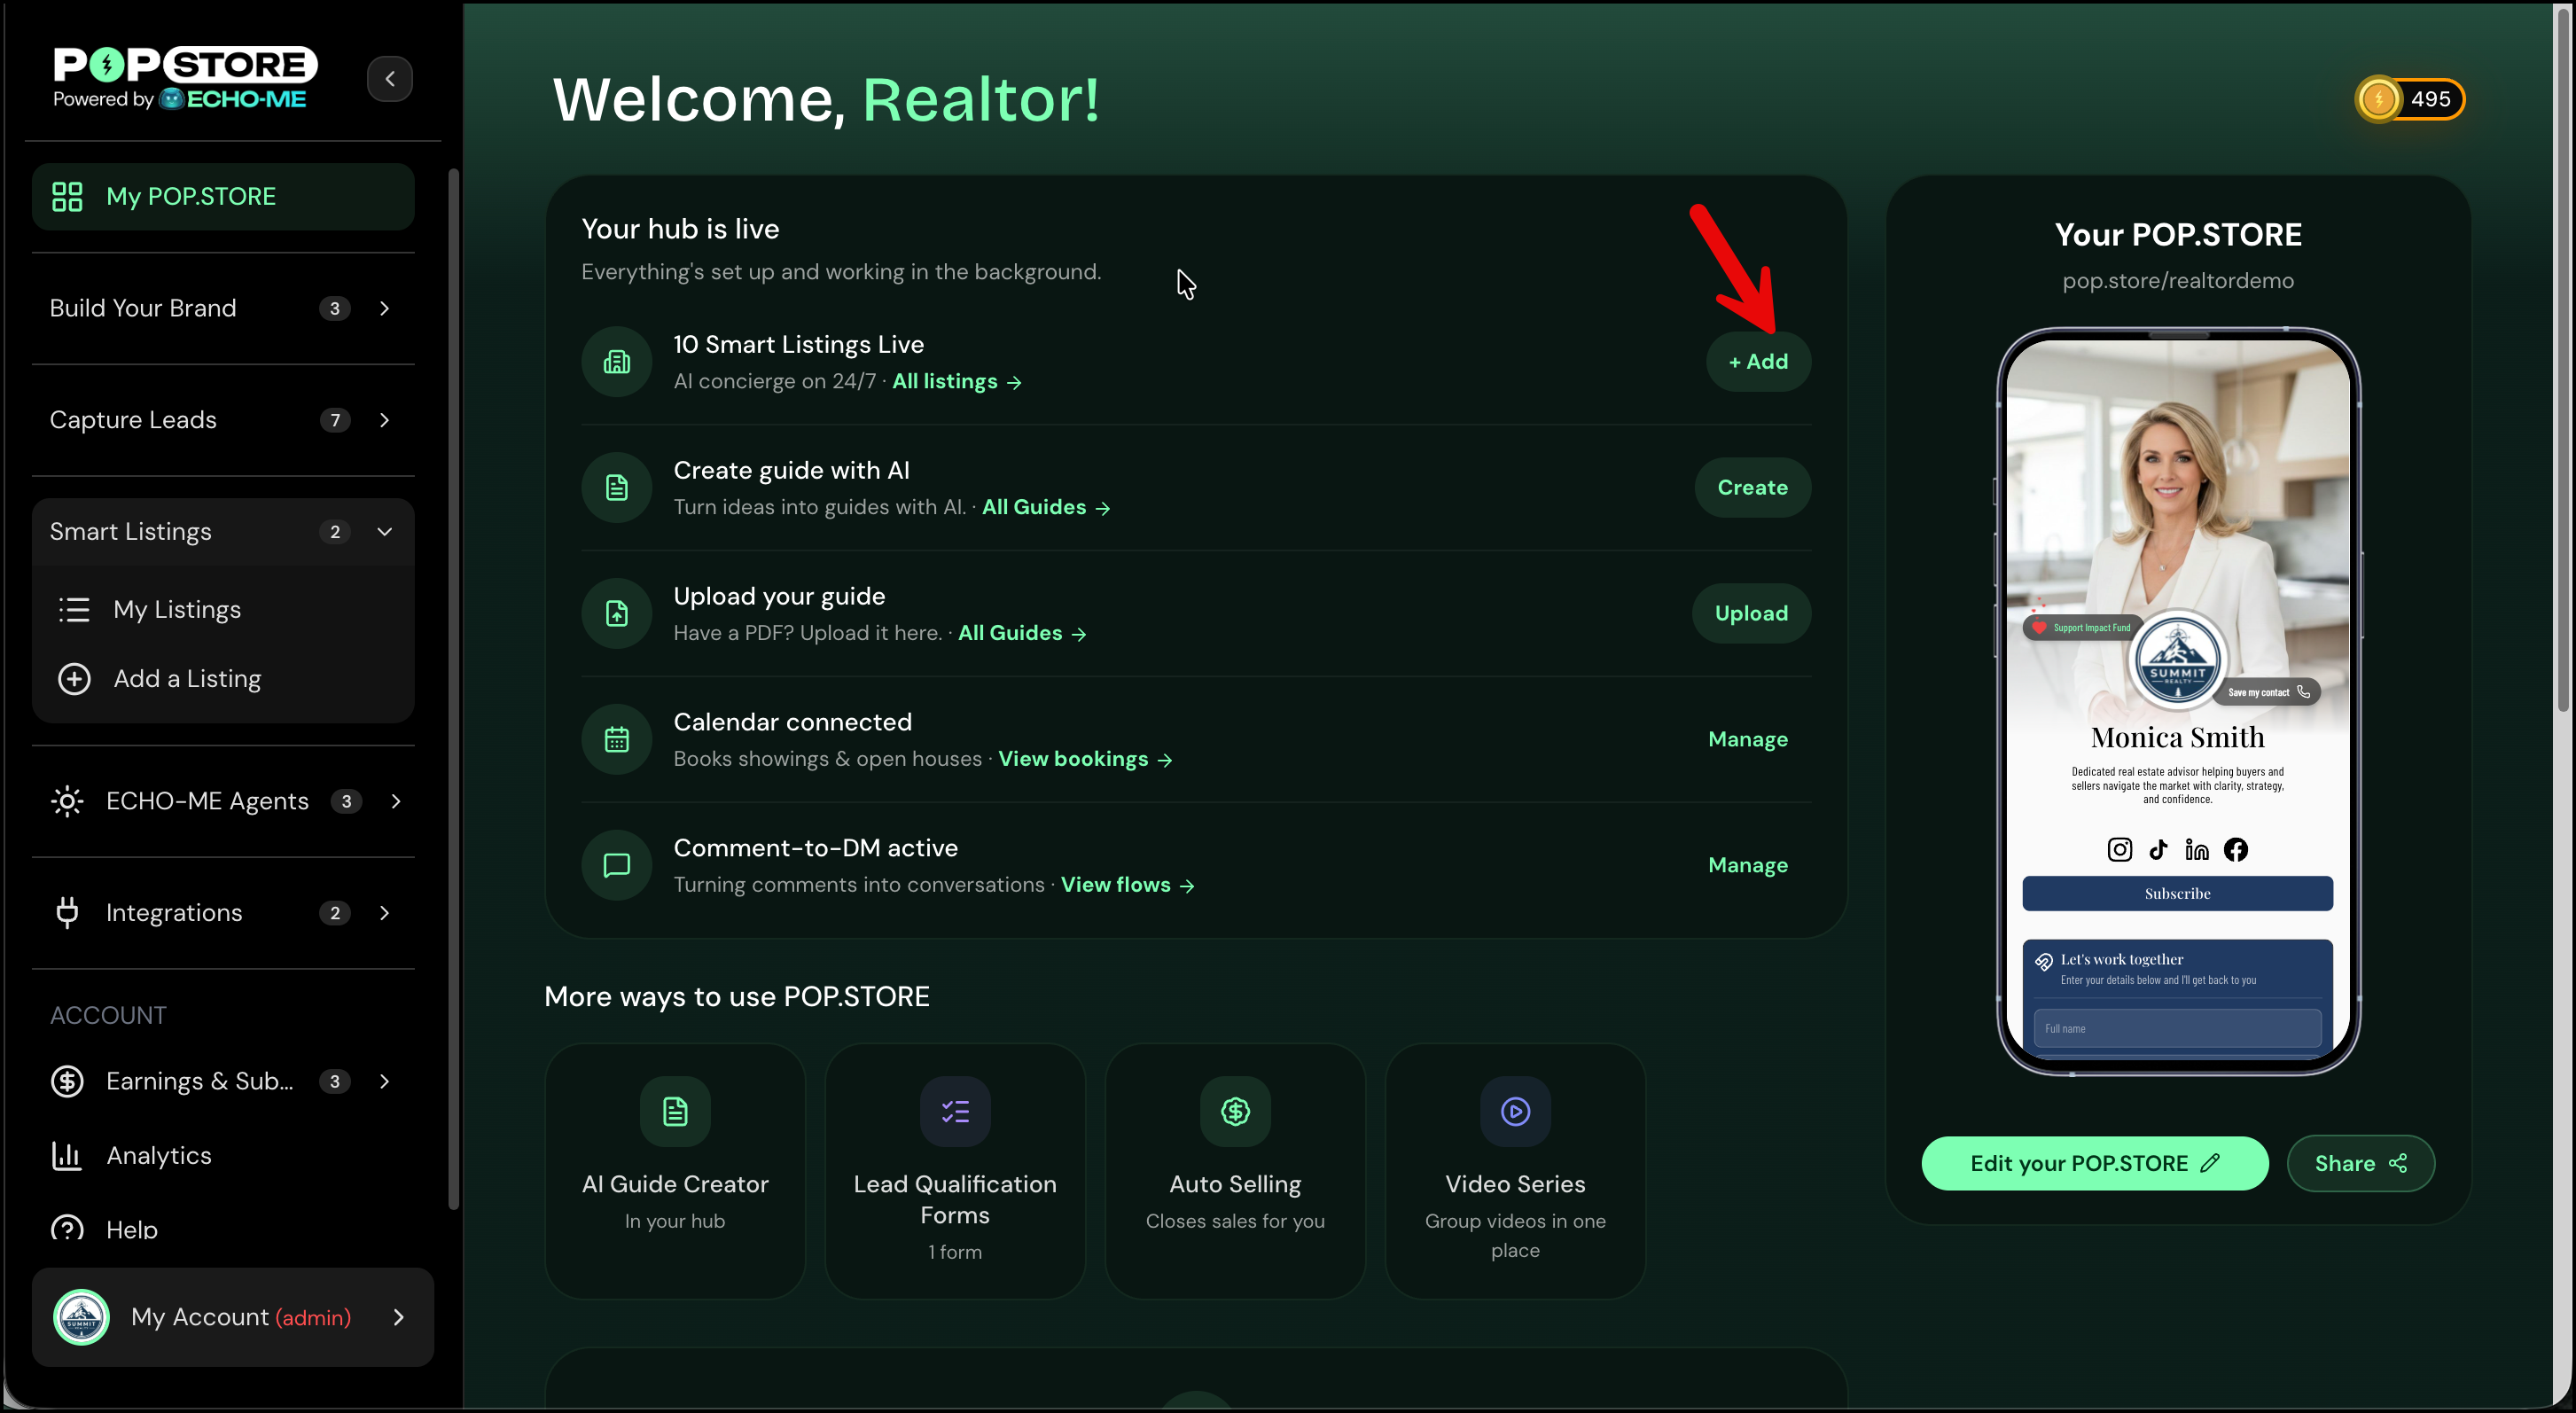Image resolution: width=2576 pixels, height=1413 pixels.
Task: Click the Facebook icon in phone preview
Action: [2236, 850]
